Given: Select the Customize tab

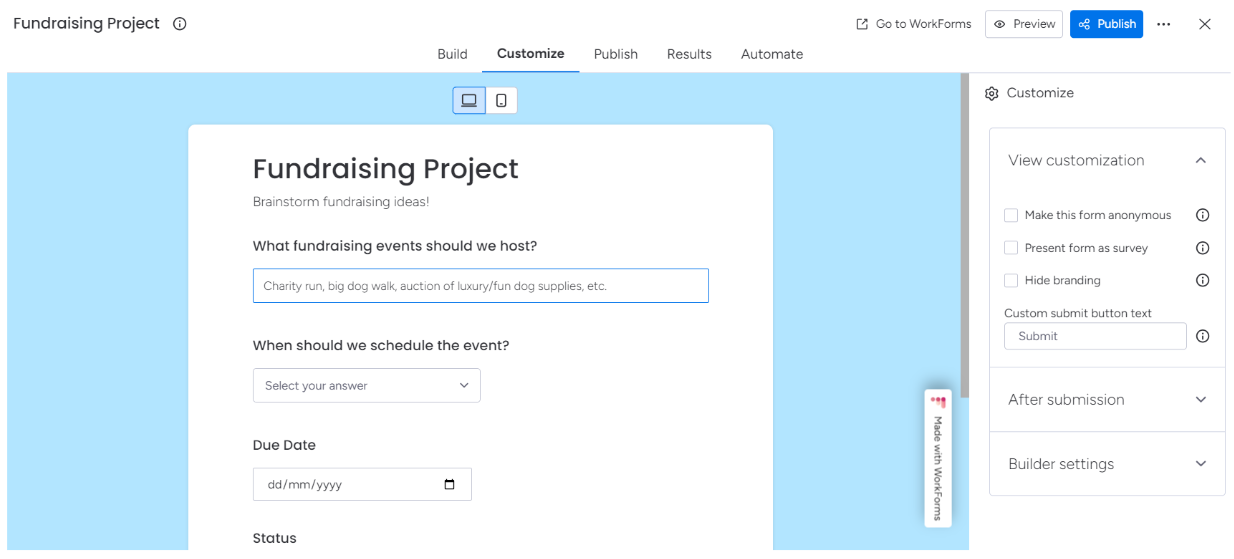Looking at the screenshot, I should click(x=530, y=54).
